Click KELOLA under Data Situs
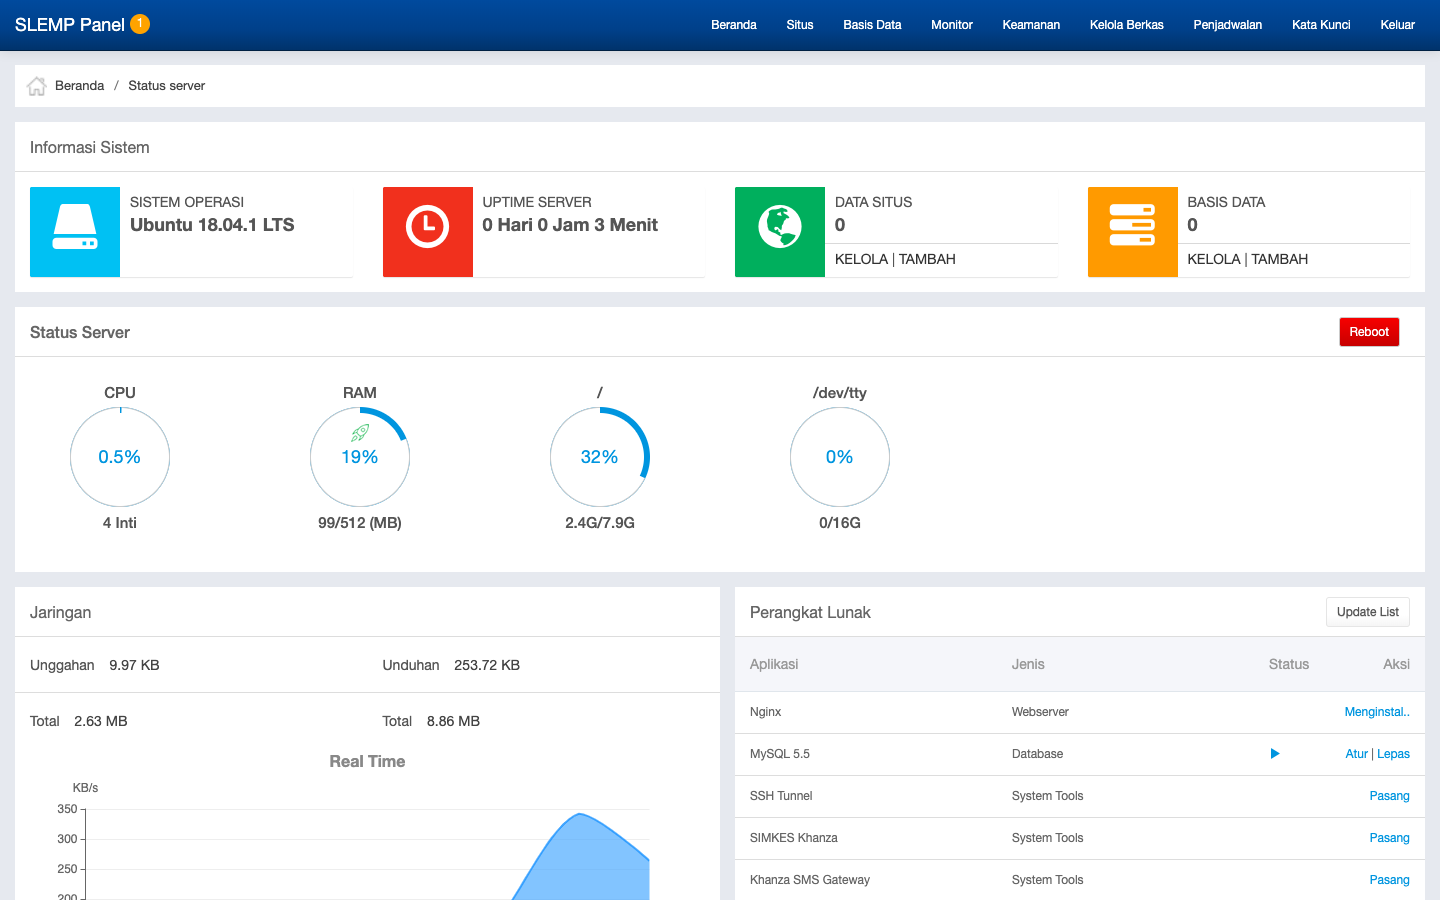1440x900 pixels. [861, 259]
